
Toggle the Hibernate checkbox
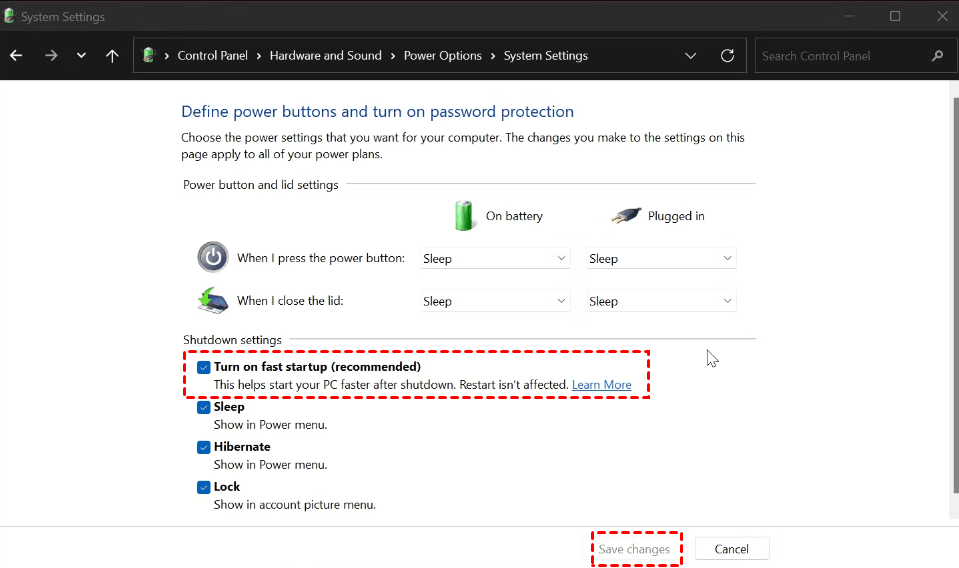(x=204, y=447)
